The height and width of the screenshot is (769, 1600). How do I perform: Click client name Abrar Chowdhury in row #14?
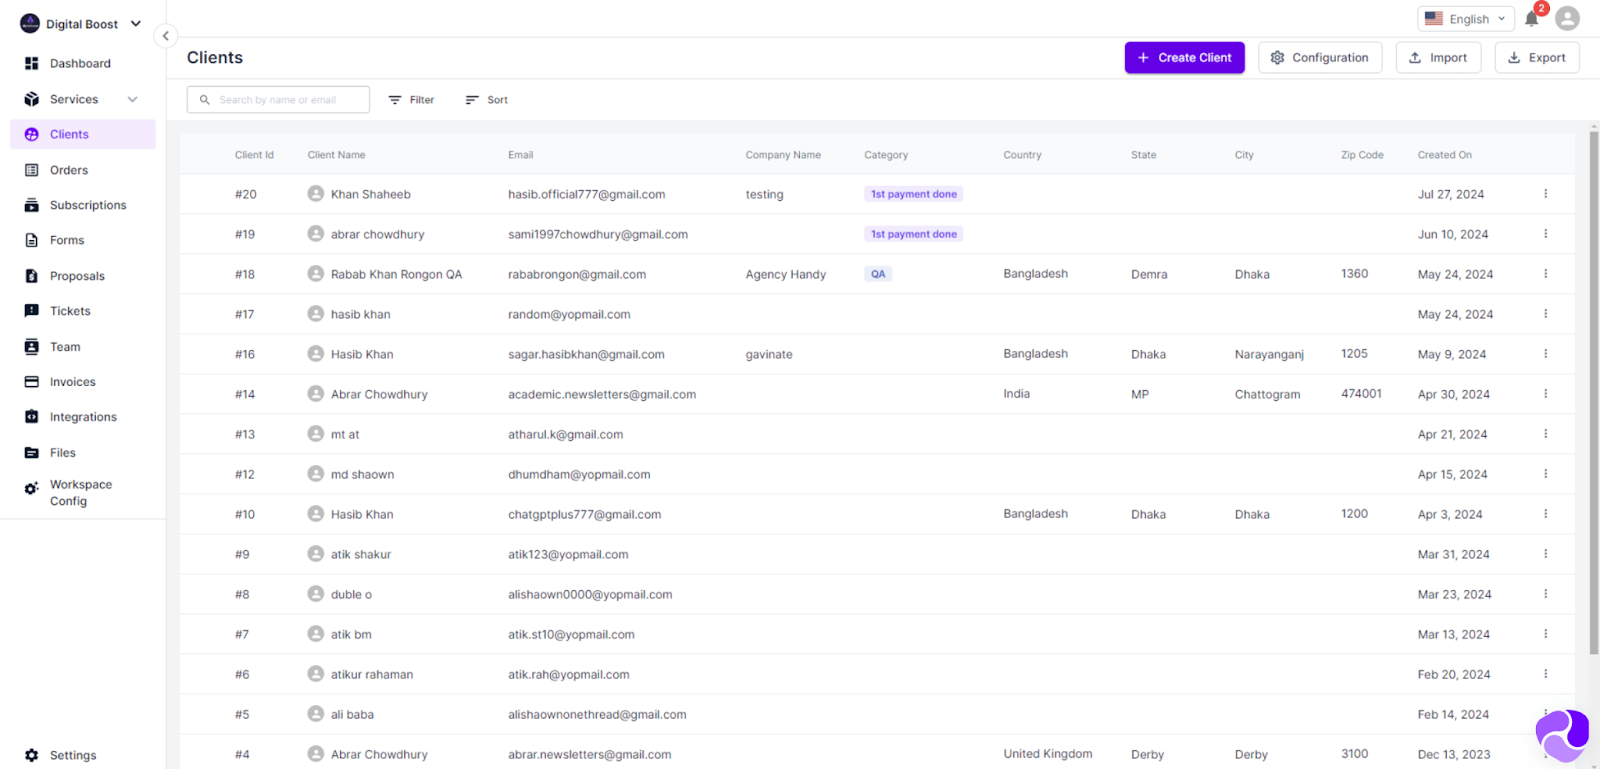[x=379, y=394]
